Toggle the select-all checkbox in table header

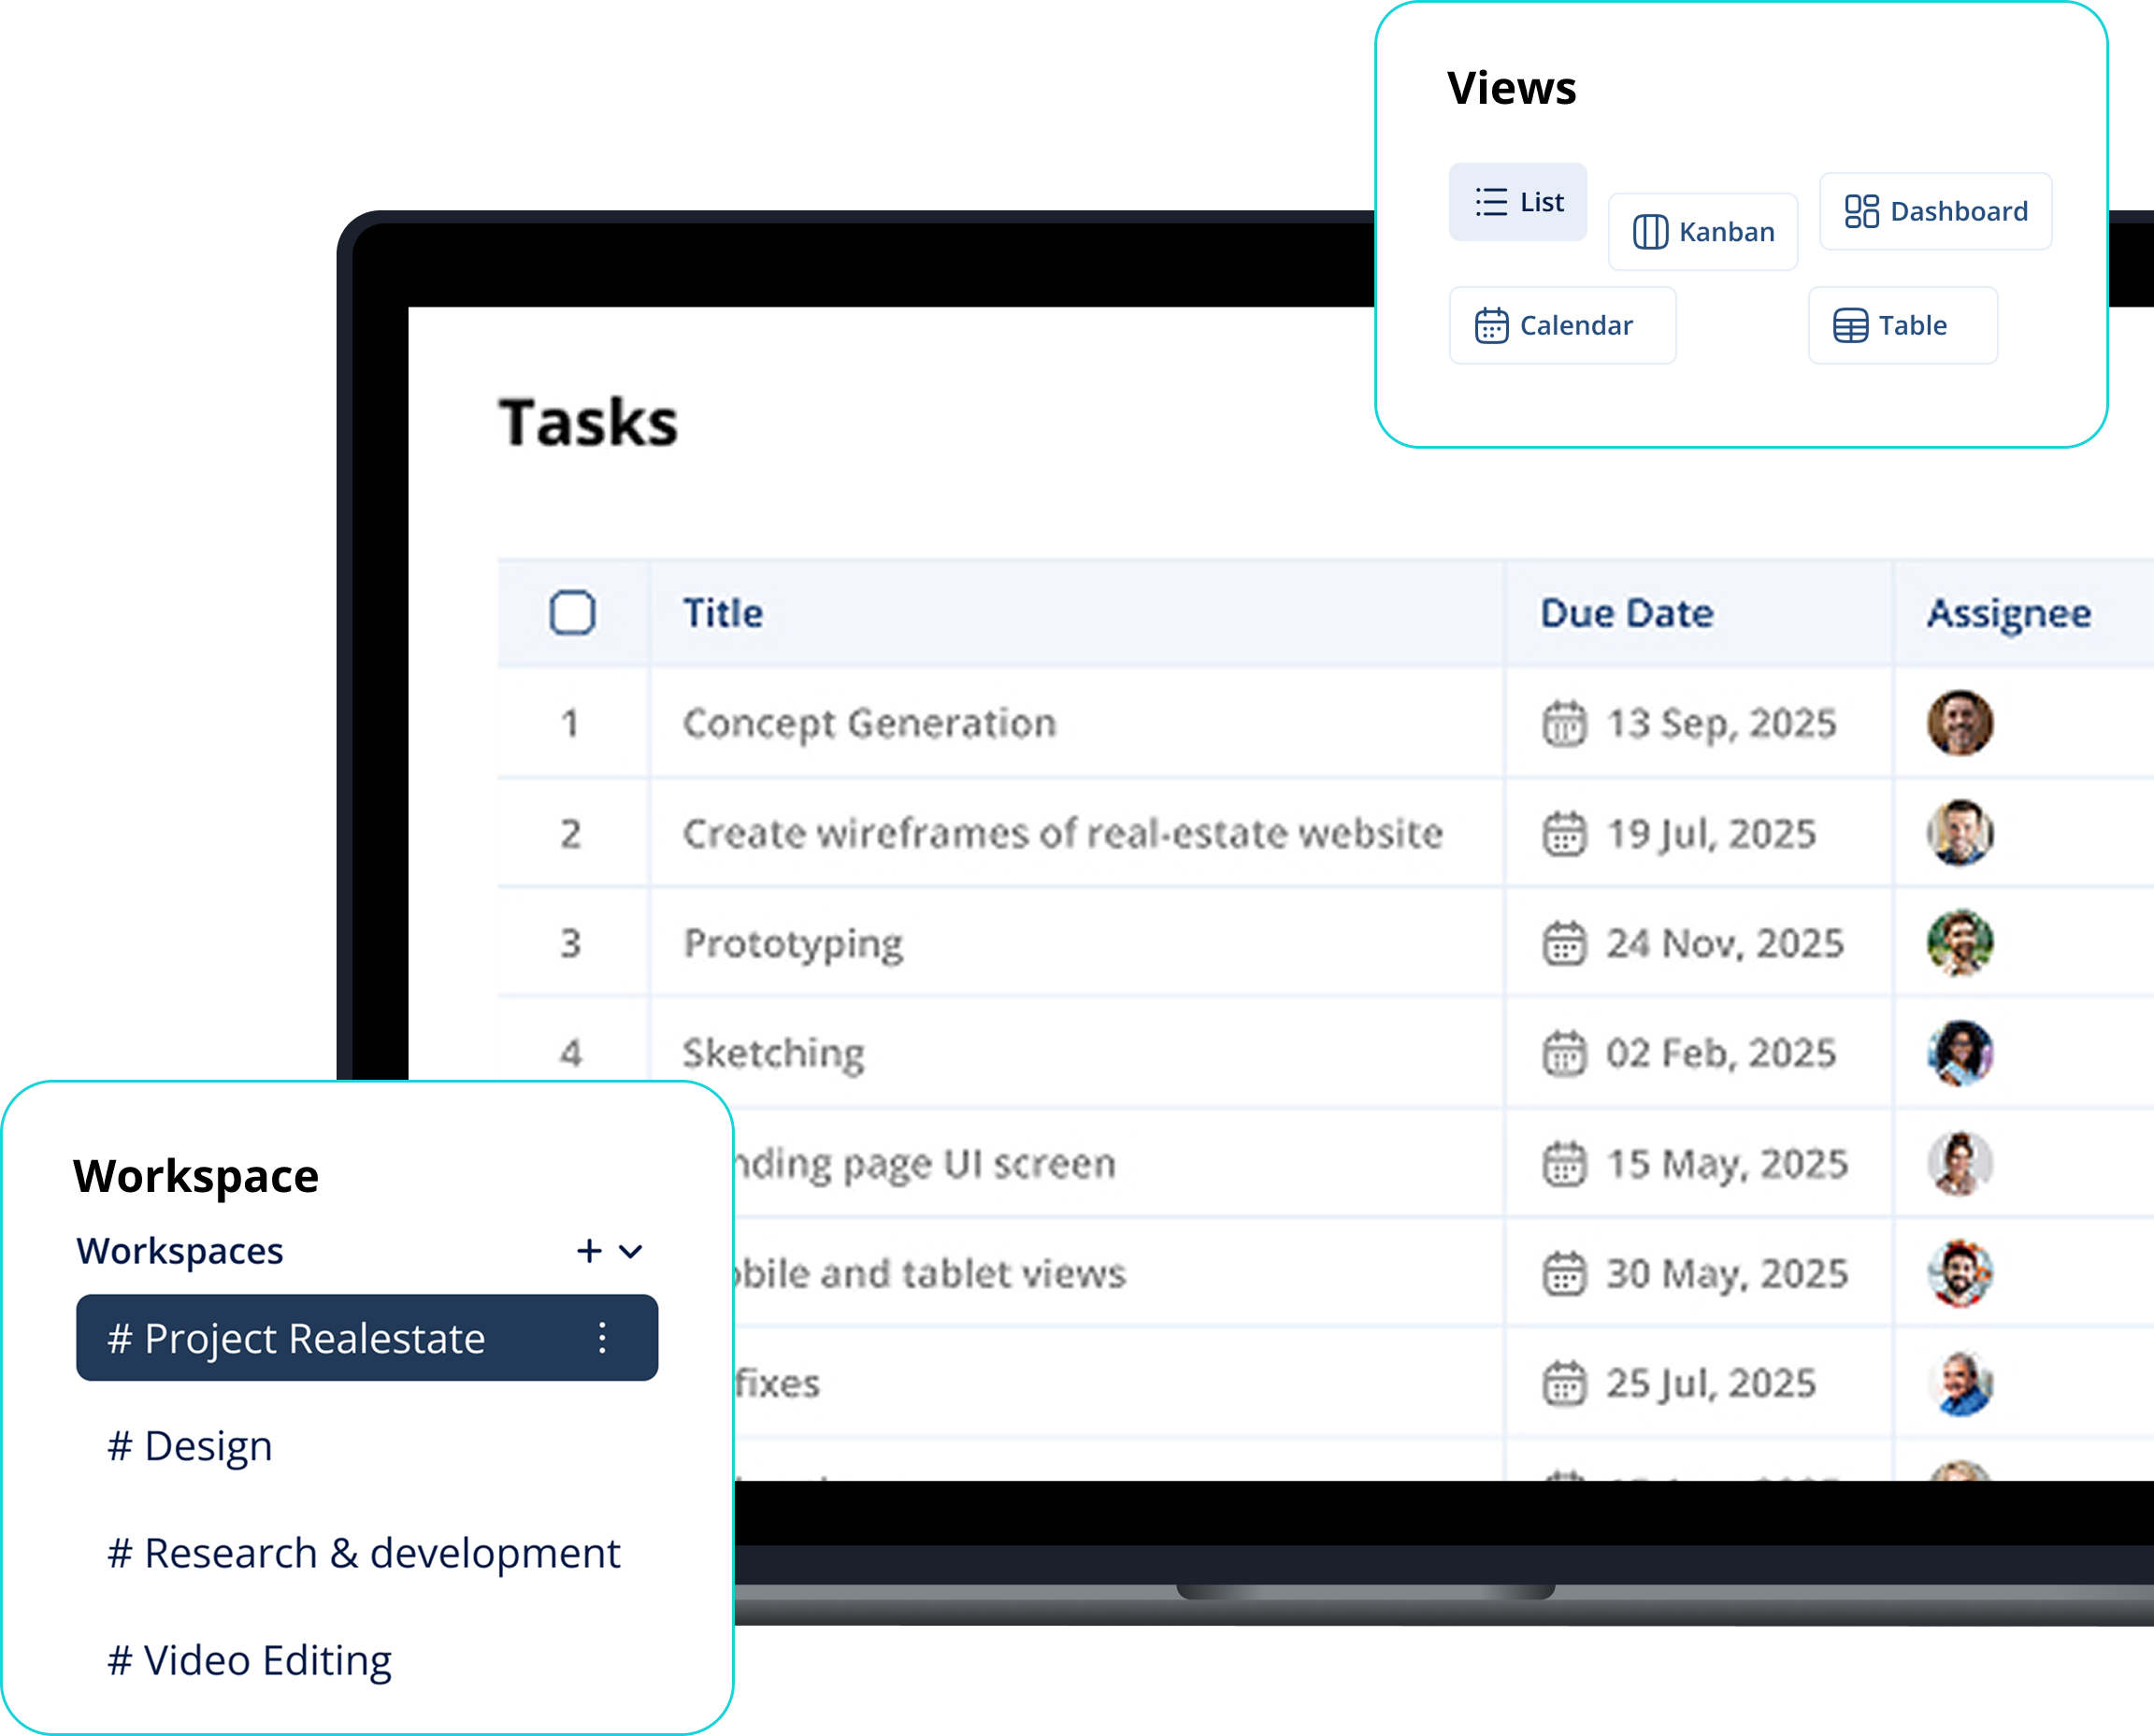click(572, 613)
